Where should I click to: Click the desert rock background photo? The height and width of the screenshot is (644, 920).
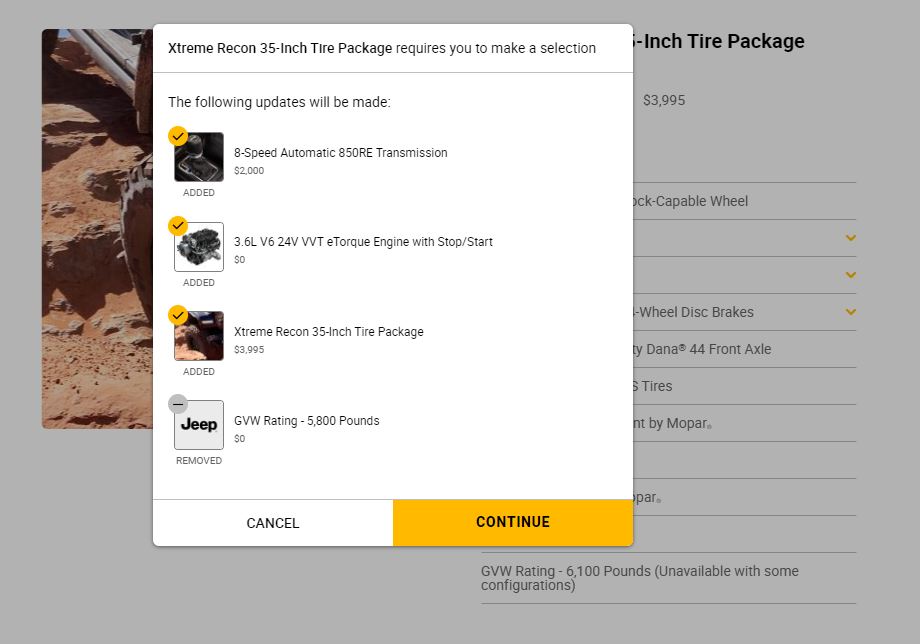tap(97, 229)
